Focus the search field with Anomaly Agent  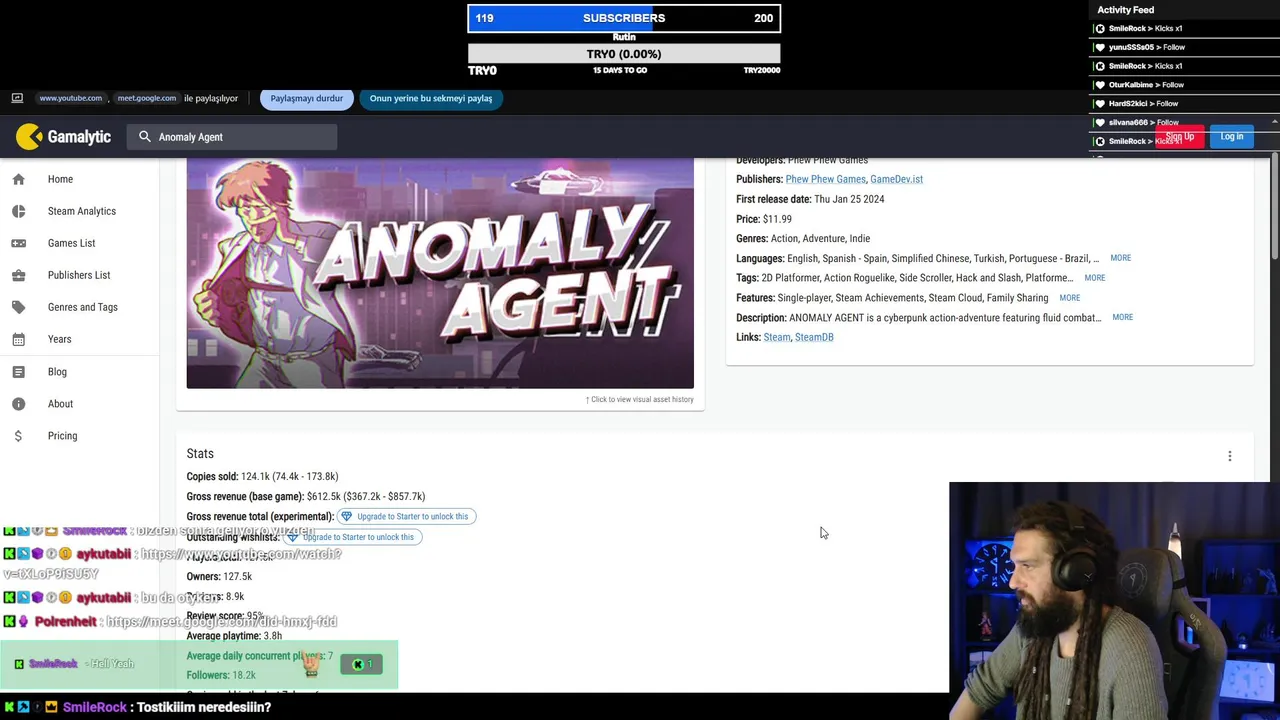(x=232, y=137)
